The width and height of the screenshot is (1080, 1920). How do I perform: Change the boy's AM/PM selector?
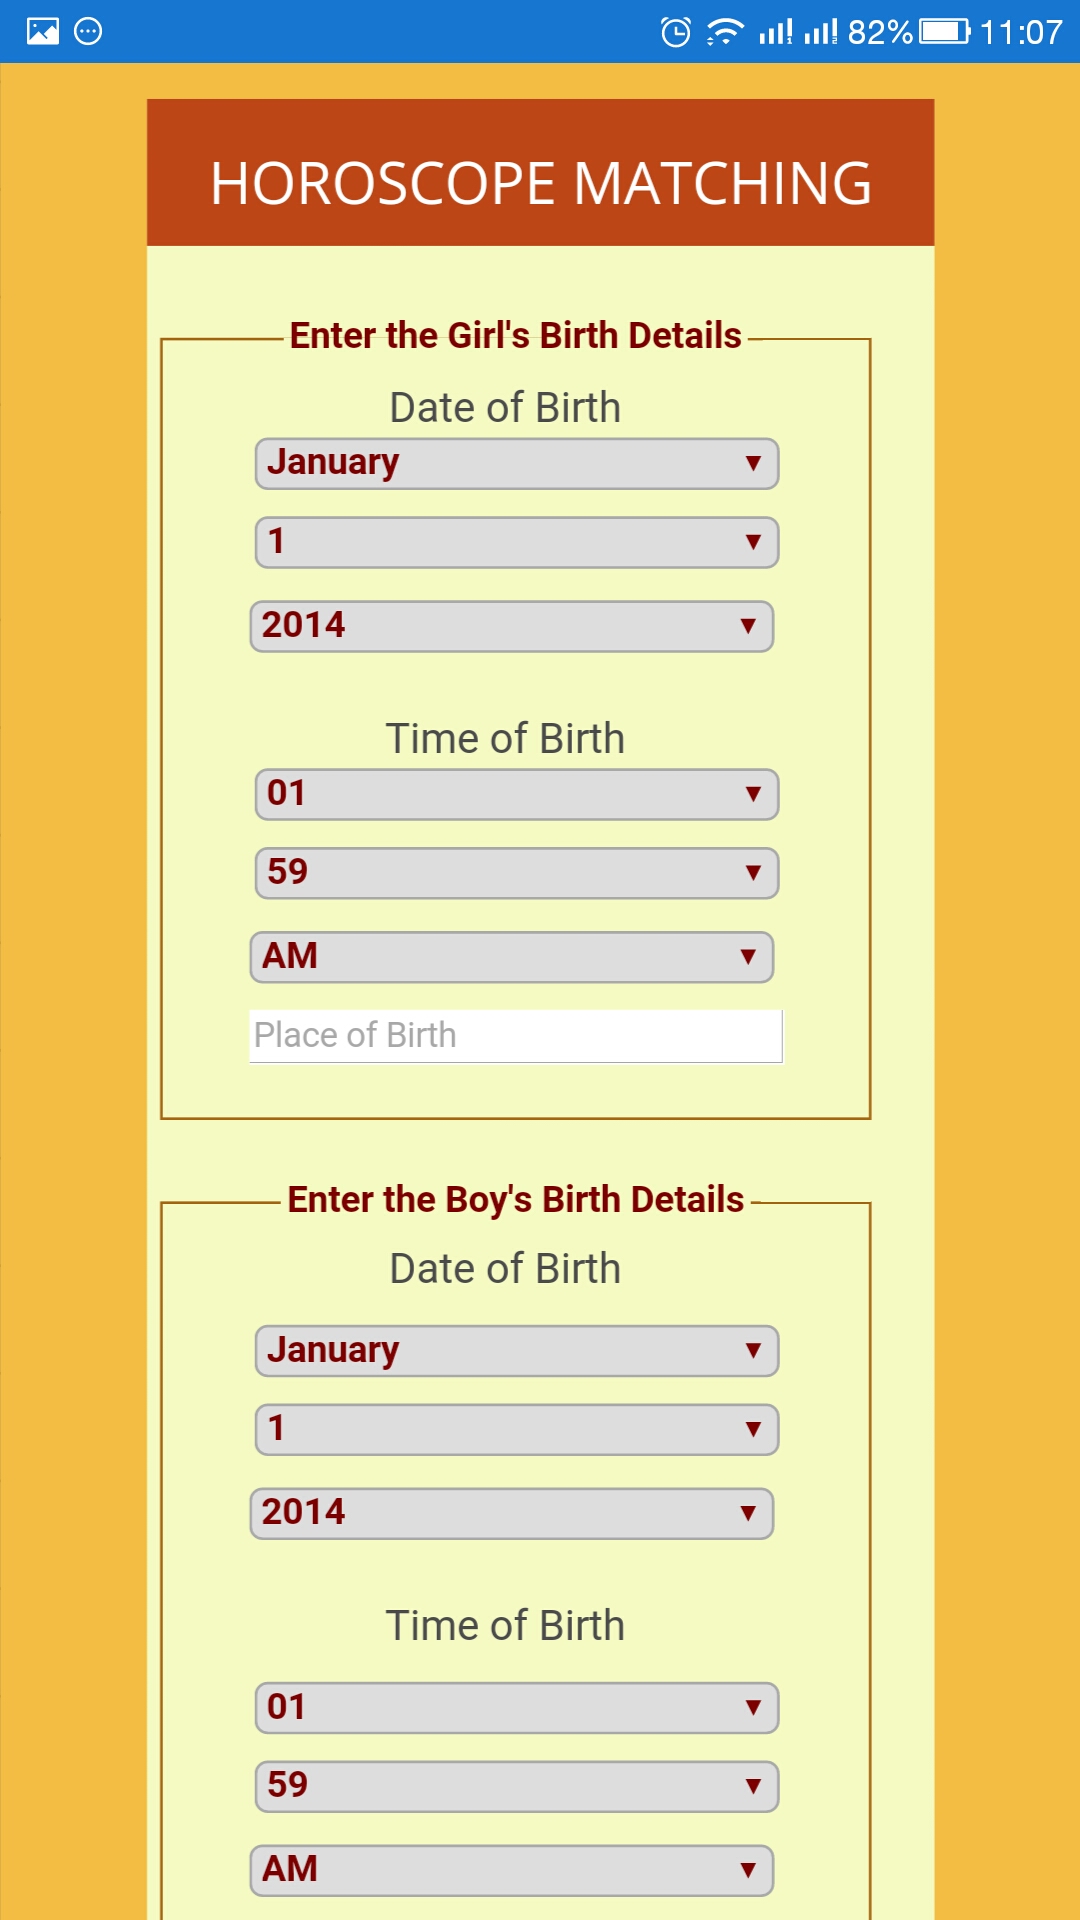click(x=511, y=1871)
